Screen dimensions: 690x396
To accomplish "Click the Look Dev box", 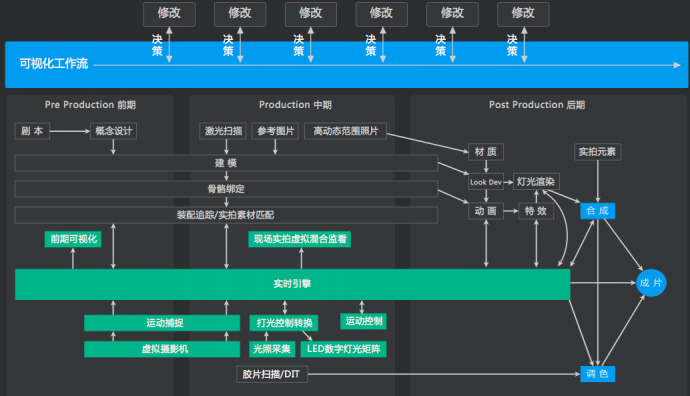I will [x=486, y=182].
